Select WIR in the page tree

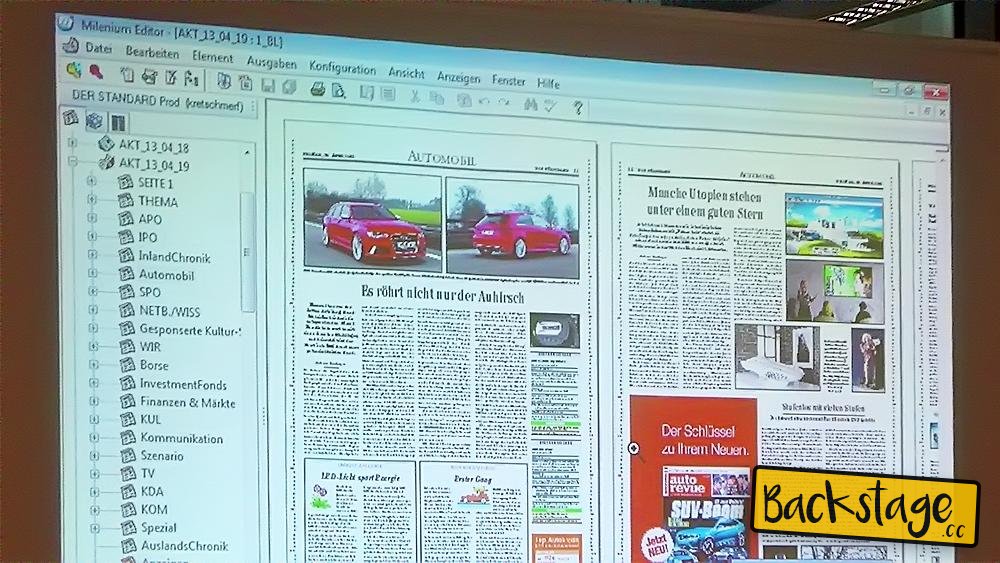tap(151, 347)
